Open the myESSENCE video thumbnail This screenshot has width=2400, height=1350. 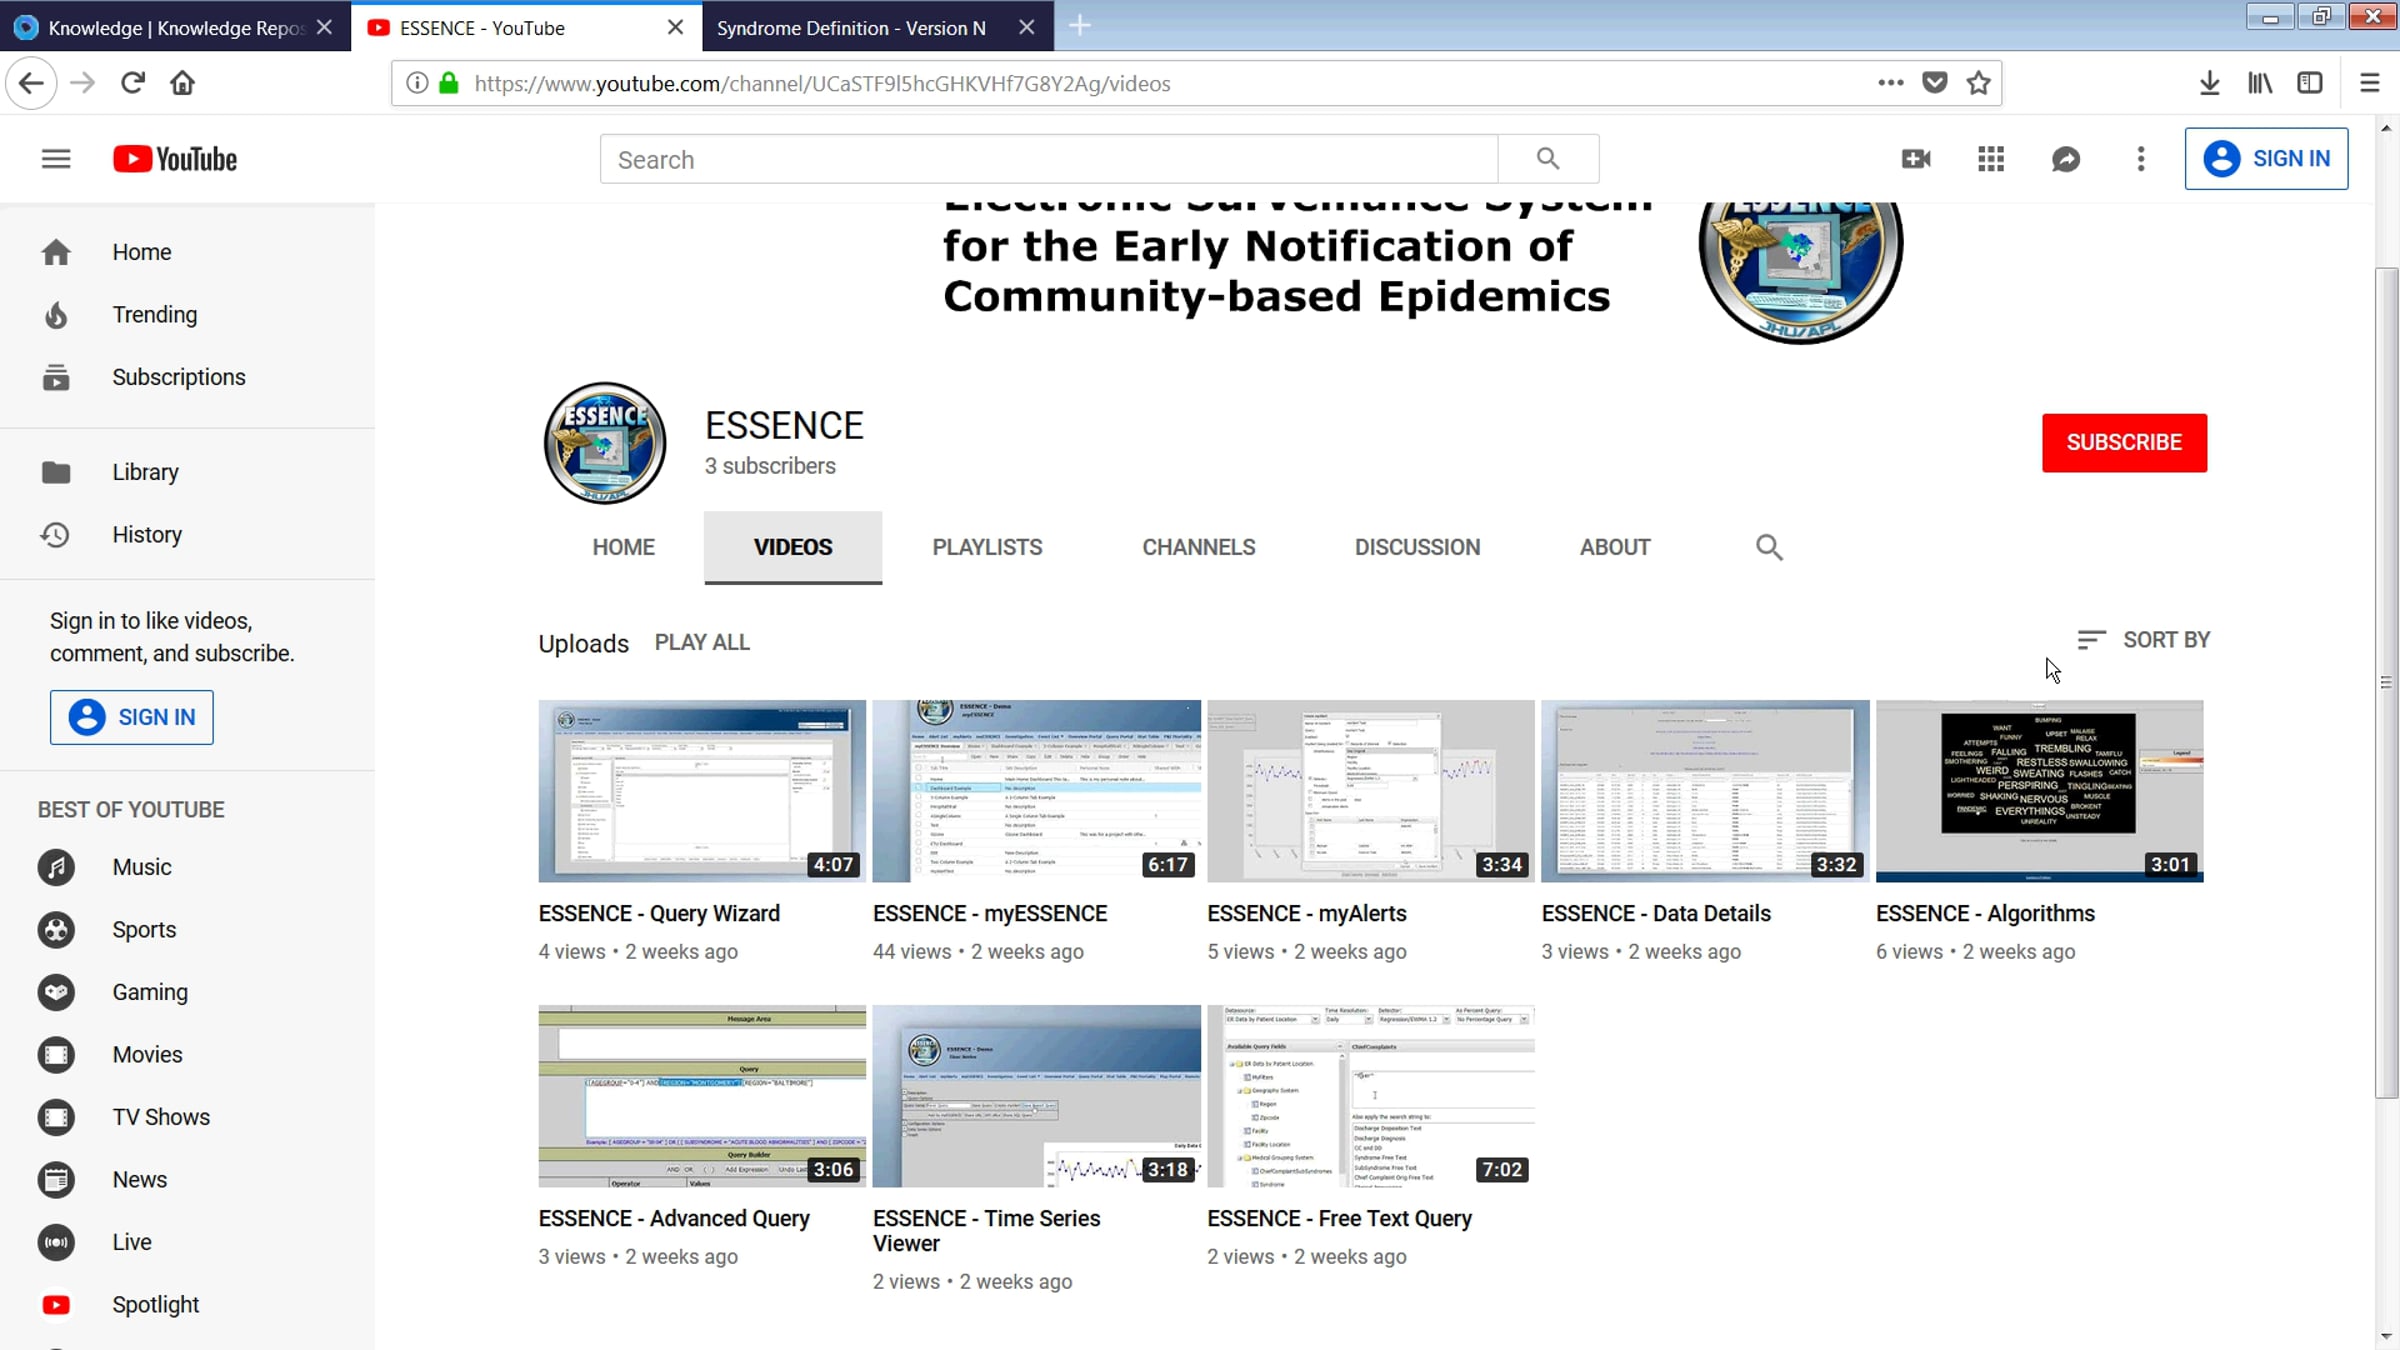tap(1036, 791)
